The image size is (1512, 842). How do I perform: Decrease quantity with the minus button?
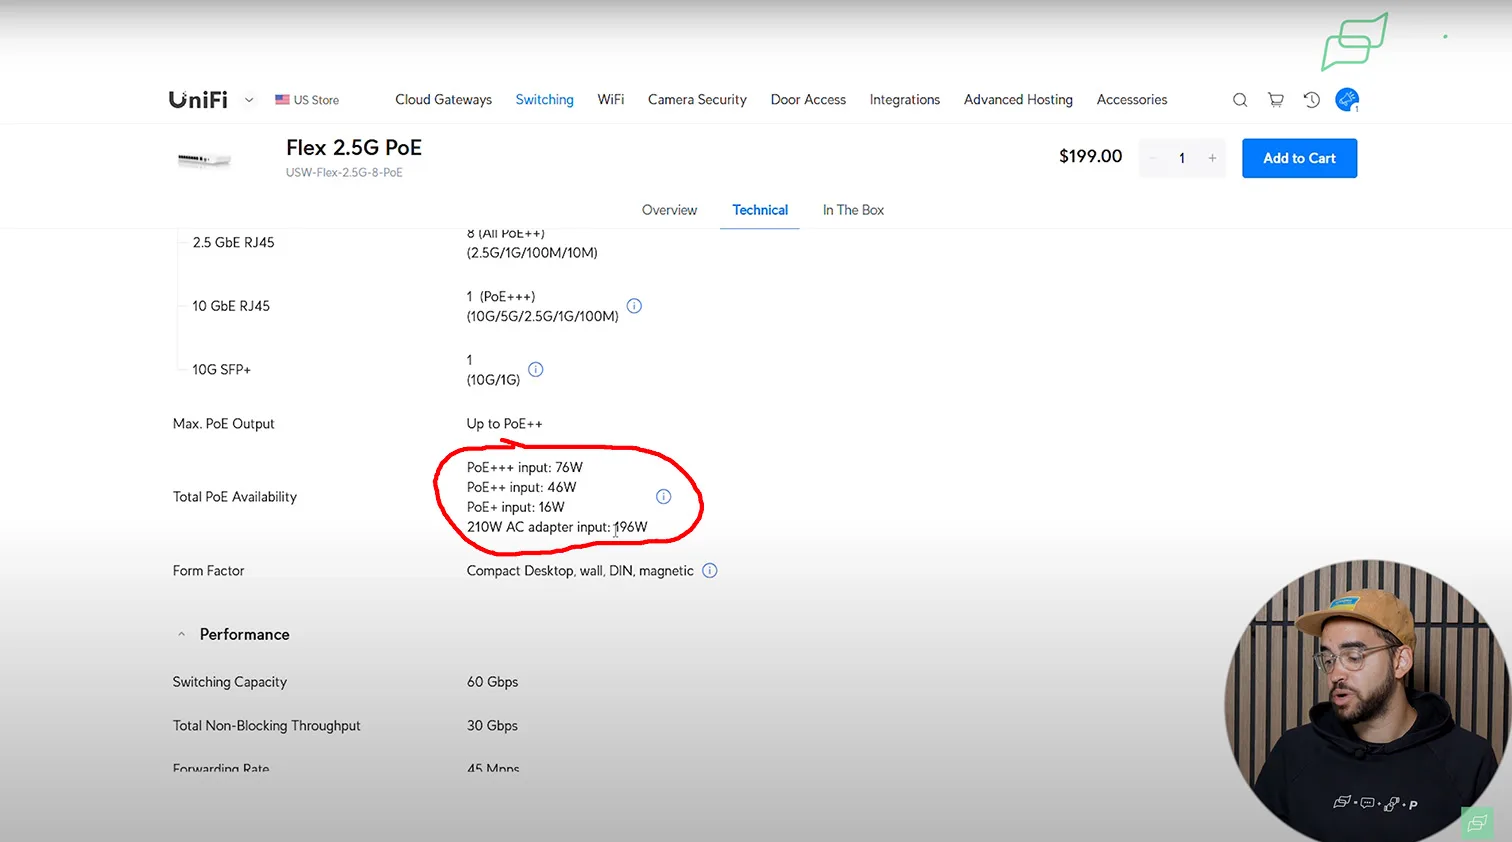coord(1152,158)
